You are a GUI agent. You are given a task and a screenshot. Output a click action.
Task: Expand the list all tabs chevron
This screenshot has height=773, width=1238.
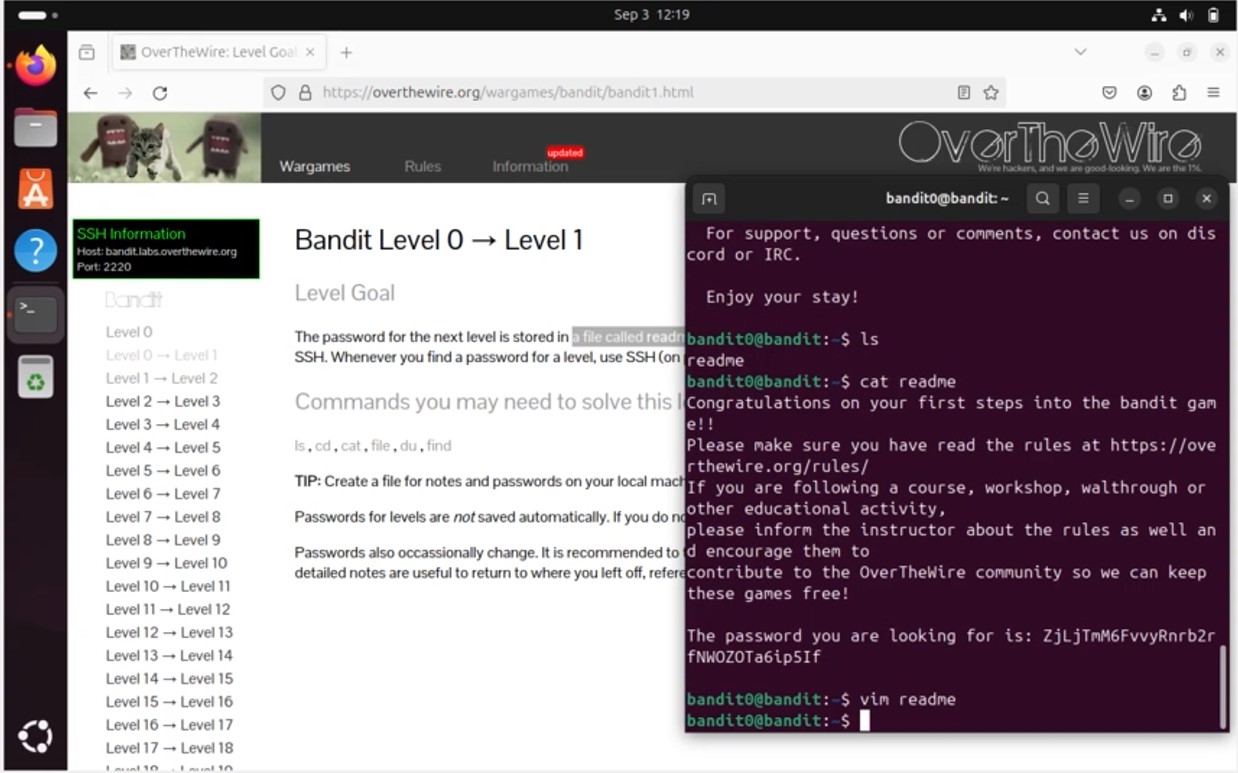pos(1080,52)
